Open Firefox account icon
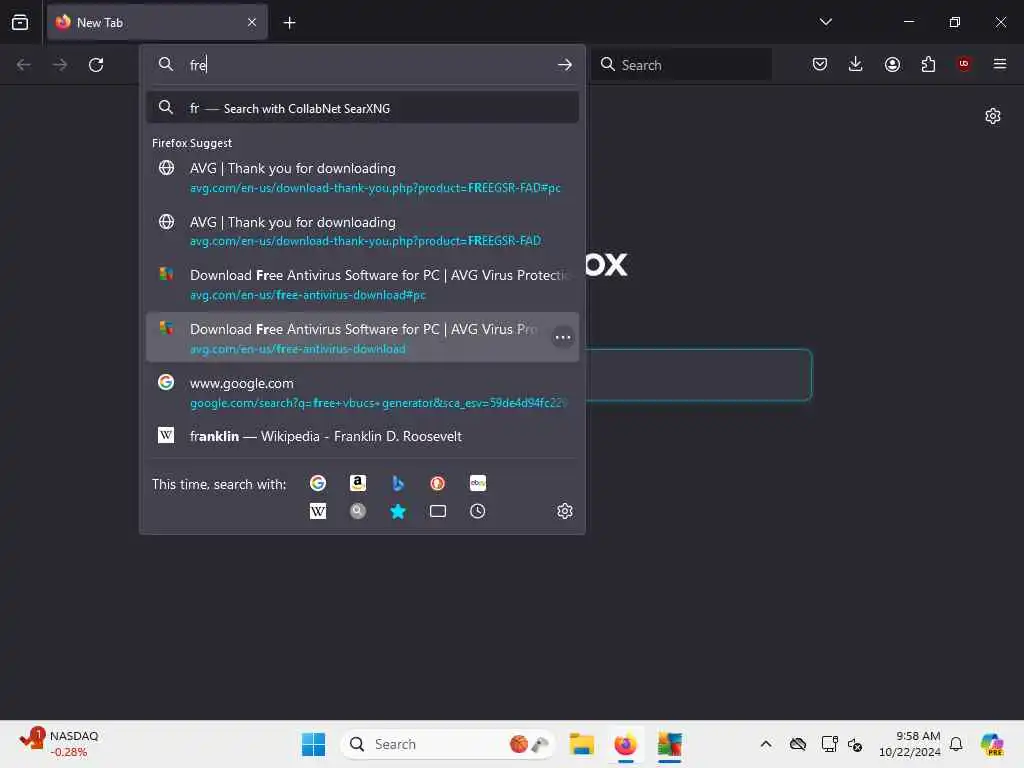Image resolution: width=1024 pixels, height=768 pixels. point(892,64)
